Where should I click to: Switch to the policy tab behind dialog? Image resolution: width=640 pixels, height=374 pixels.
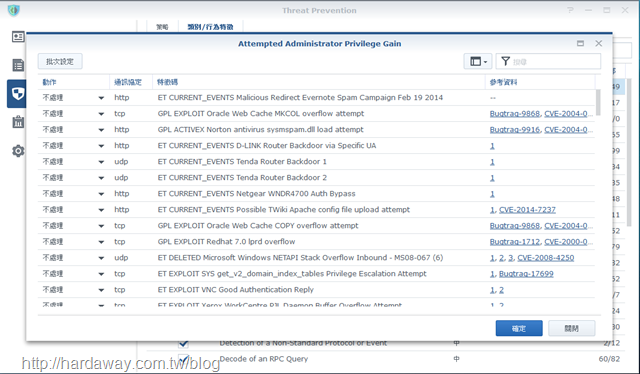click(x=162, y=27)
